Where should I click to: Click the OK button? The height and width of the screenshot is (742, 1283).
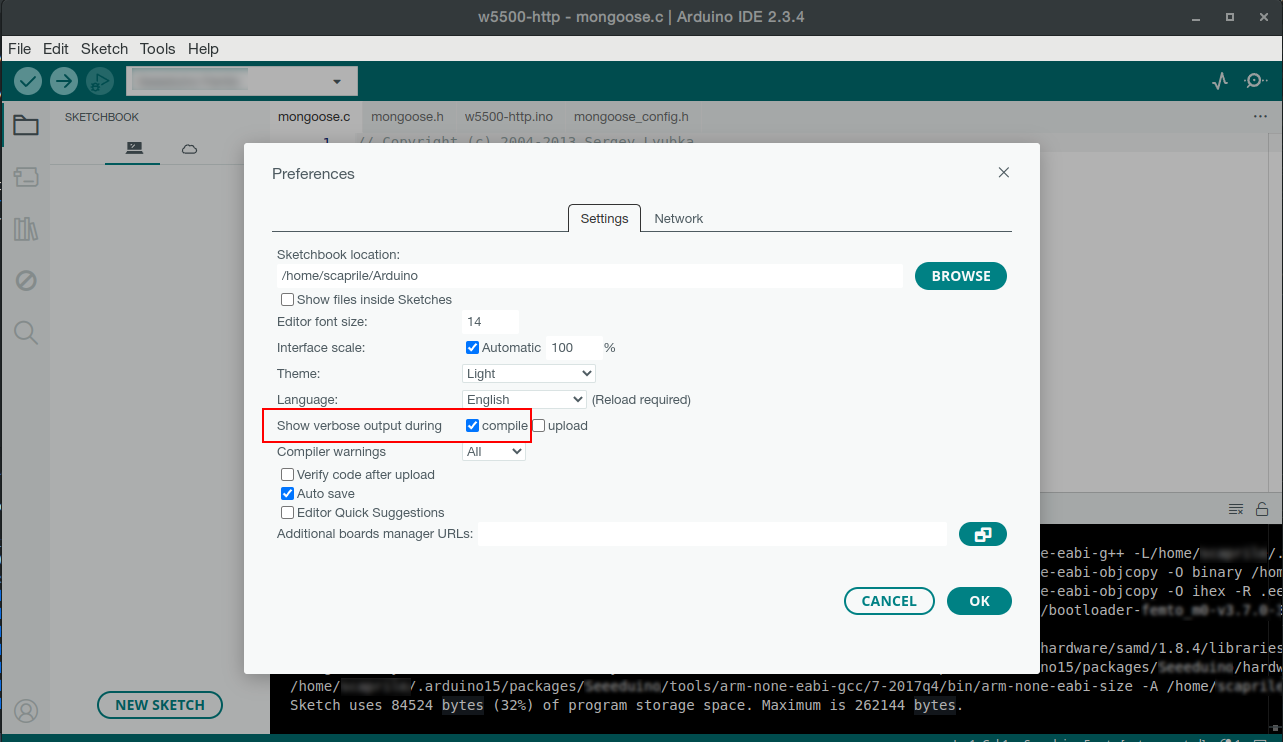(980, 601)
